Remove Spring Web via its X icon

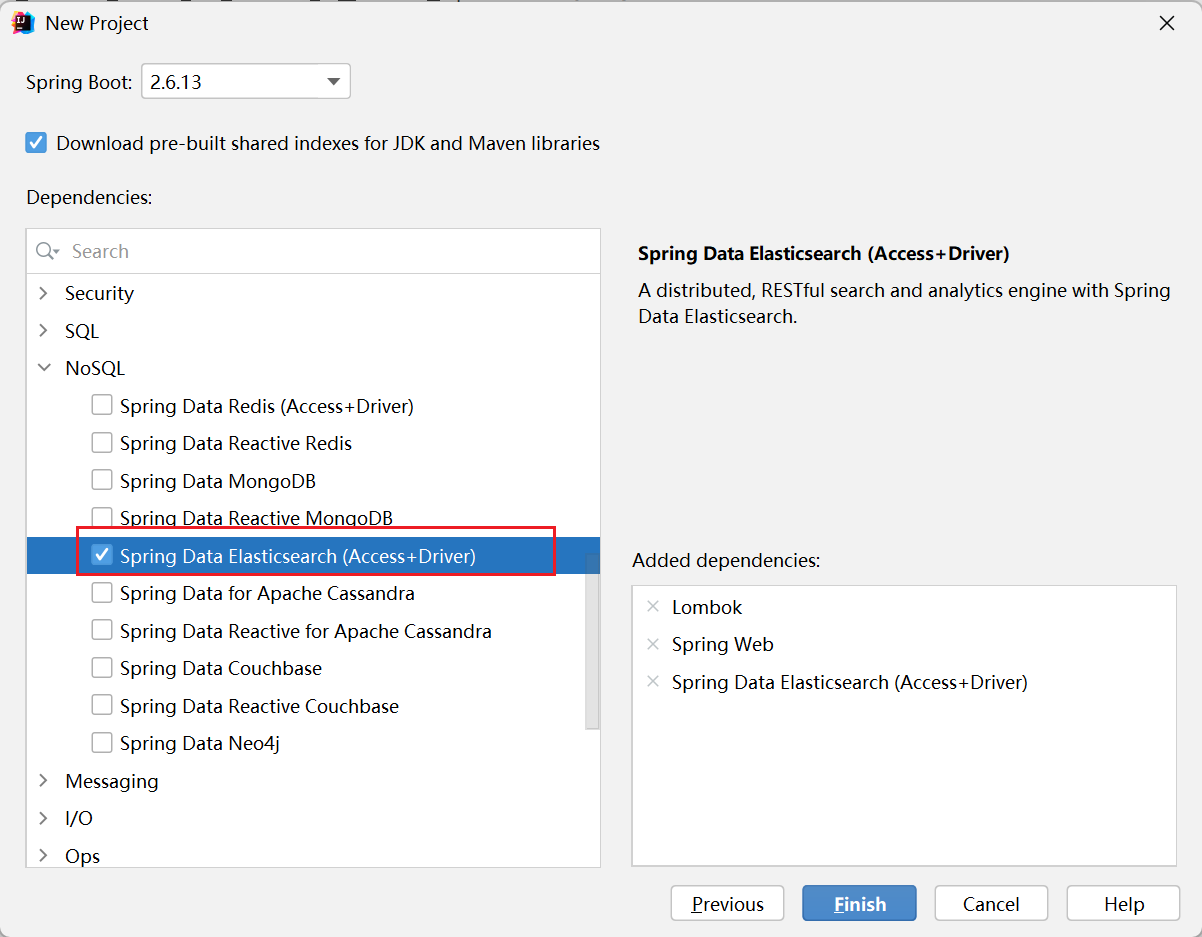point(653,645)
